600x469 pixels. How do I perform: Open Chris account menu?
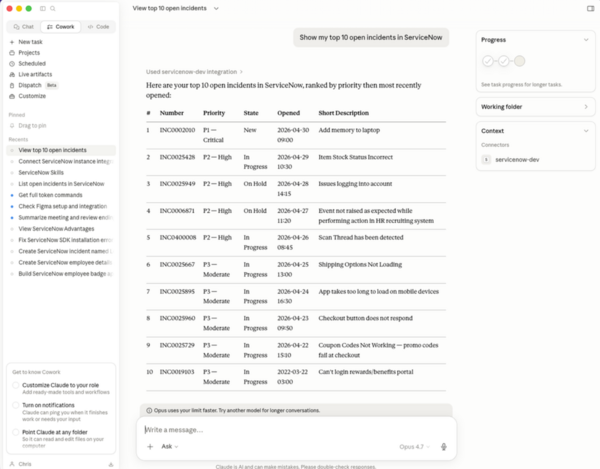click(21, 464)
